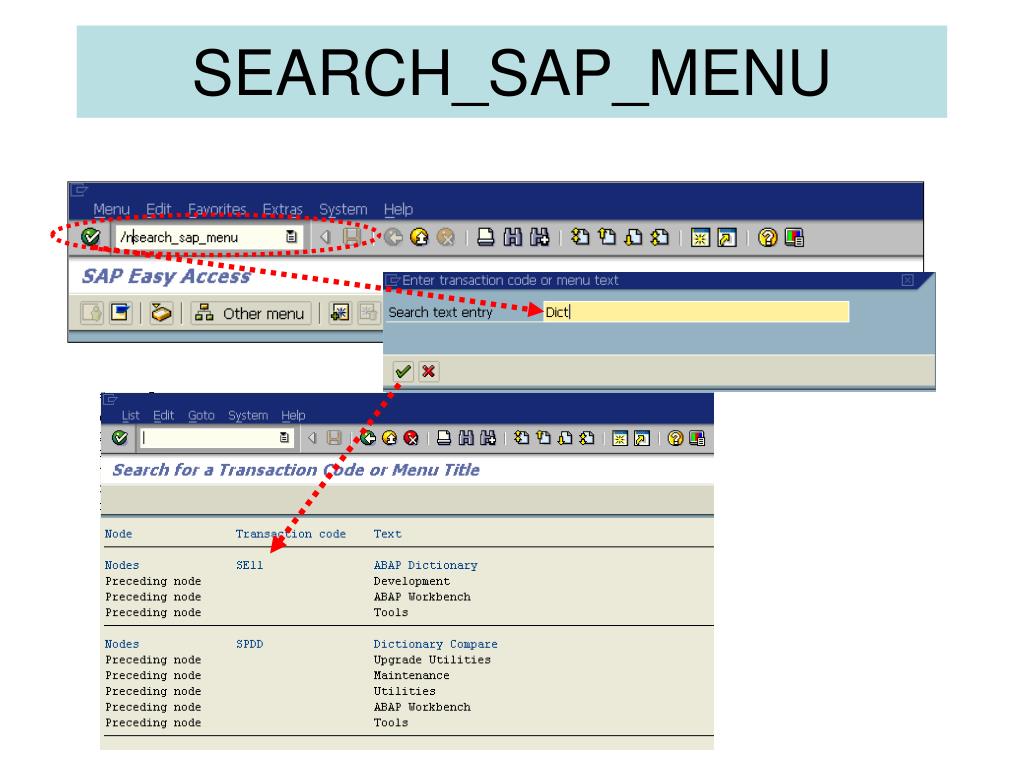Viewport: 1024px width, 768px height.
Task: Click Dictionary Compare text in results
Action: (x=436, y=644)
